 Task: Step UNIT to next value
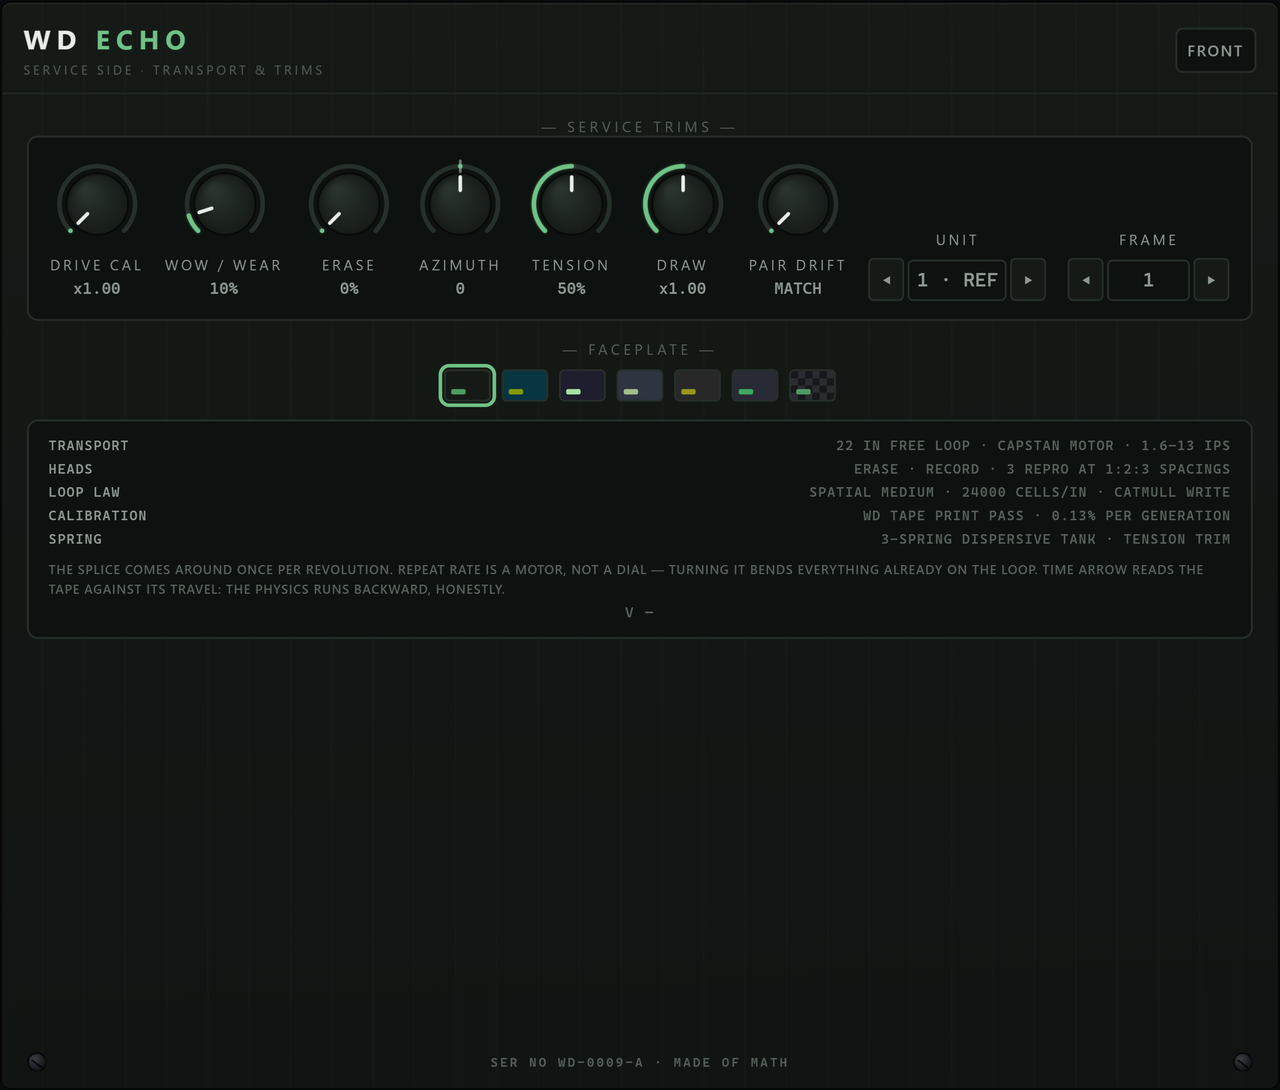[x=1028, y=280]
